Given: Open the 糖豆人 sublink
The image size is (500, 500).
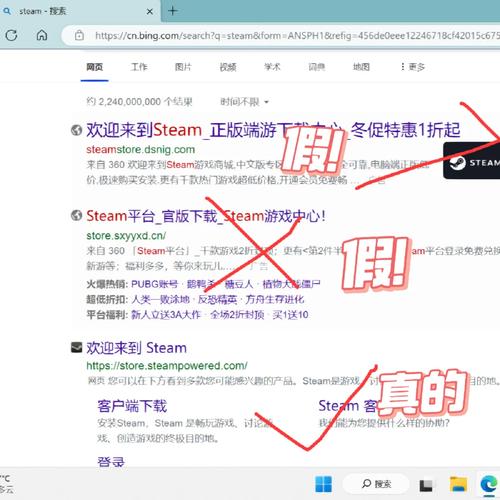Looking at the screenshot, I should (239, 284).
